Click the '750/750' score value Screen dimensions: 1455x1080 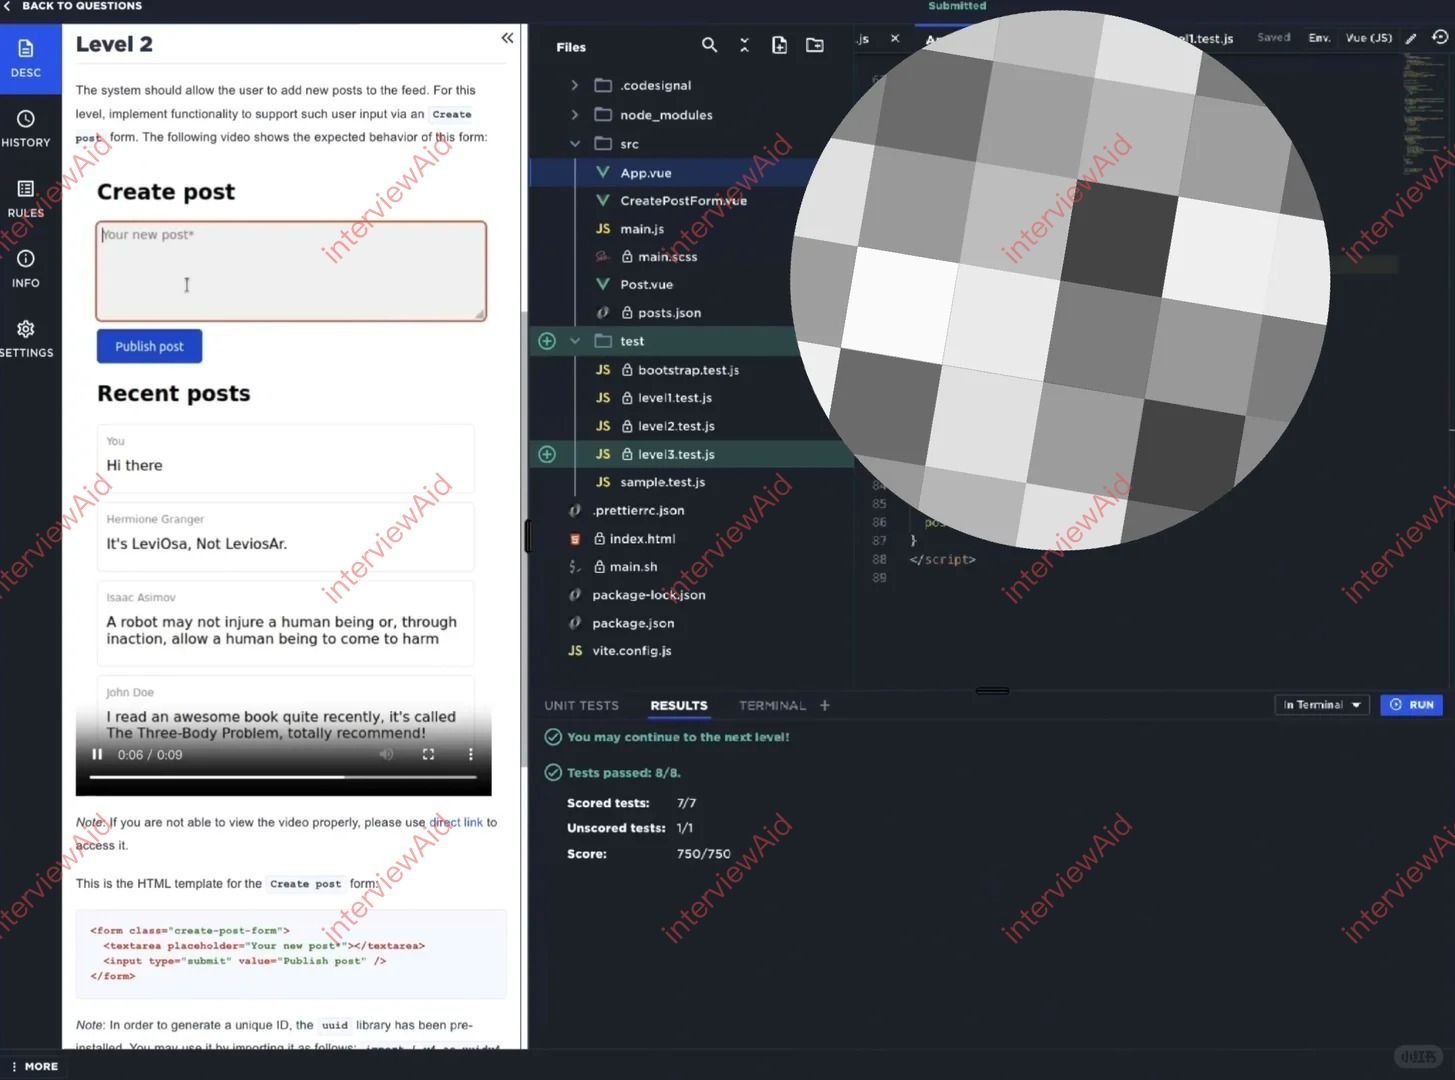click(x=703, y=854)
